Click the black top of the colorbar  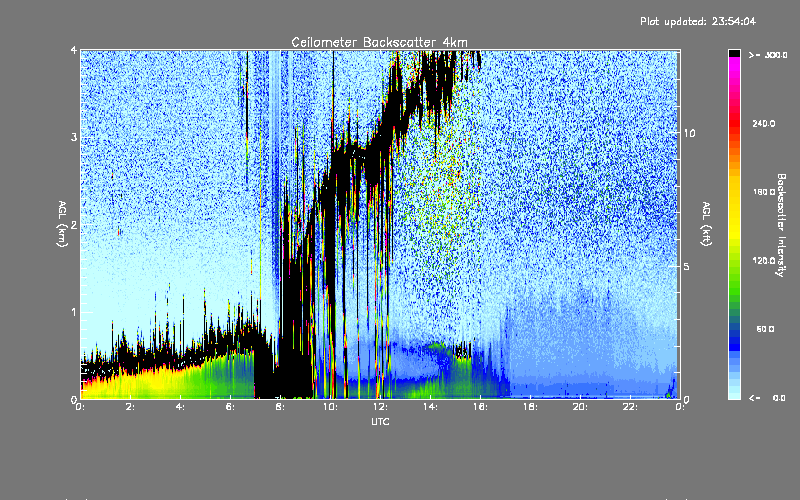[x=734, y=53]
